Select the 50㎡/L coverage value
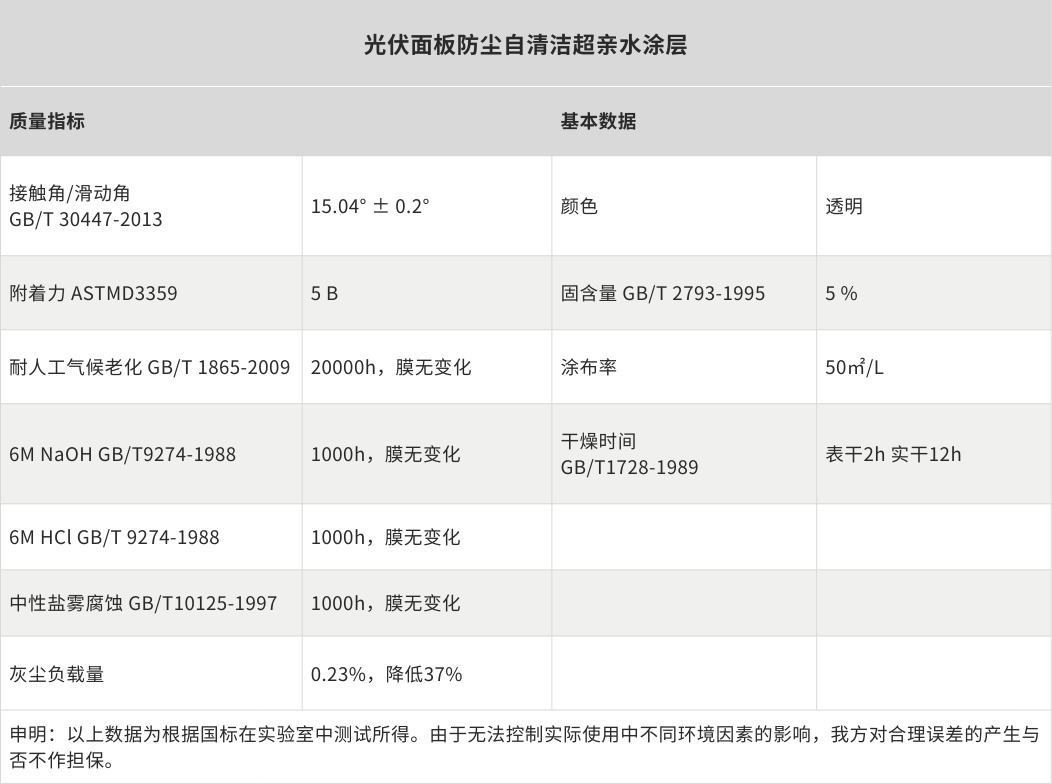Screen dimensions: 1052x784 coord(854,367)
